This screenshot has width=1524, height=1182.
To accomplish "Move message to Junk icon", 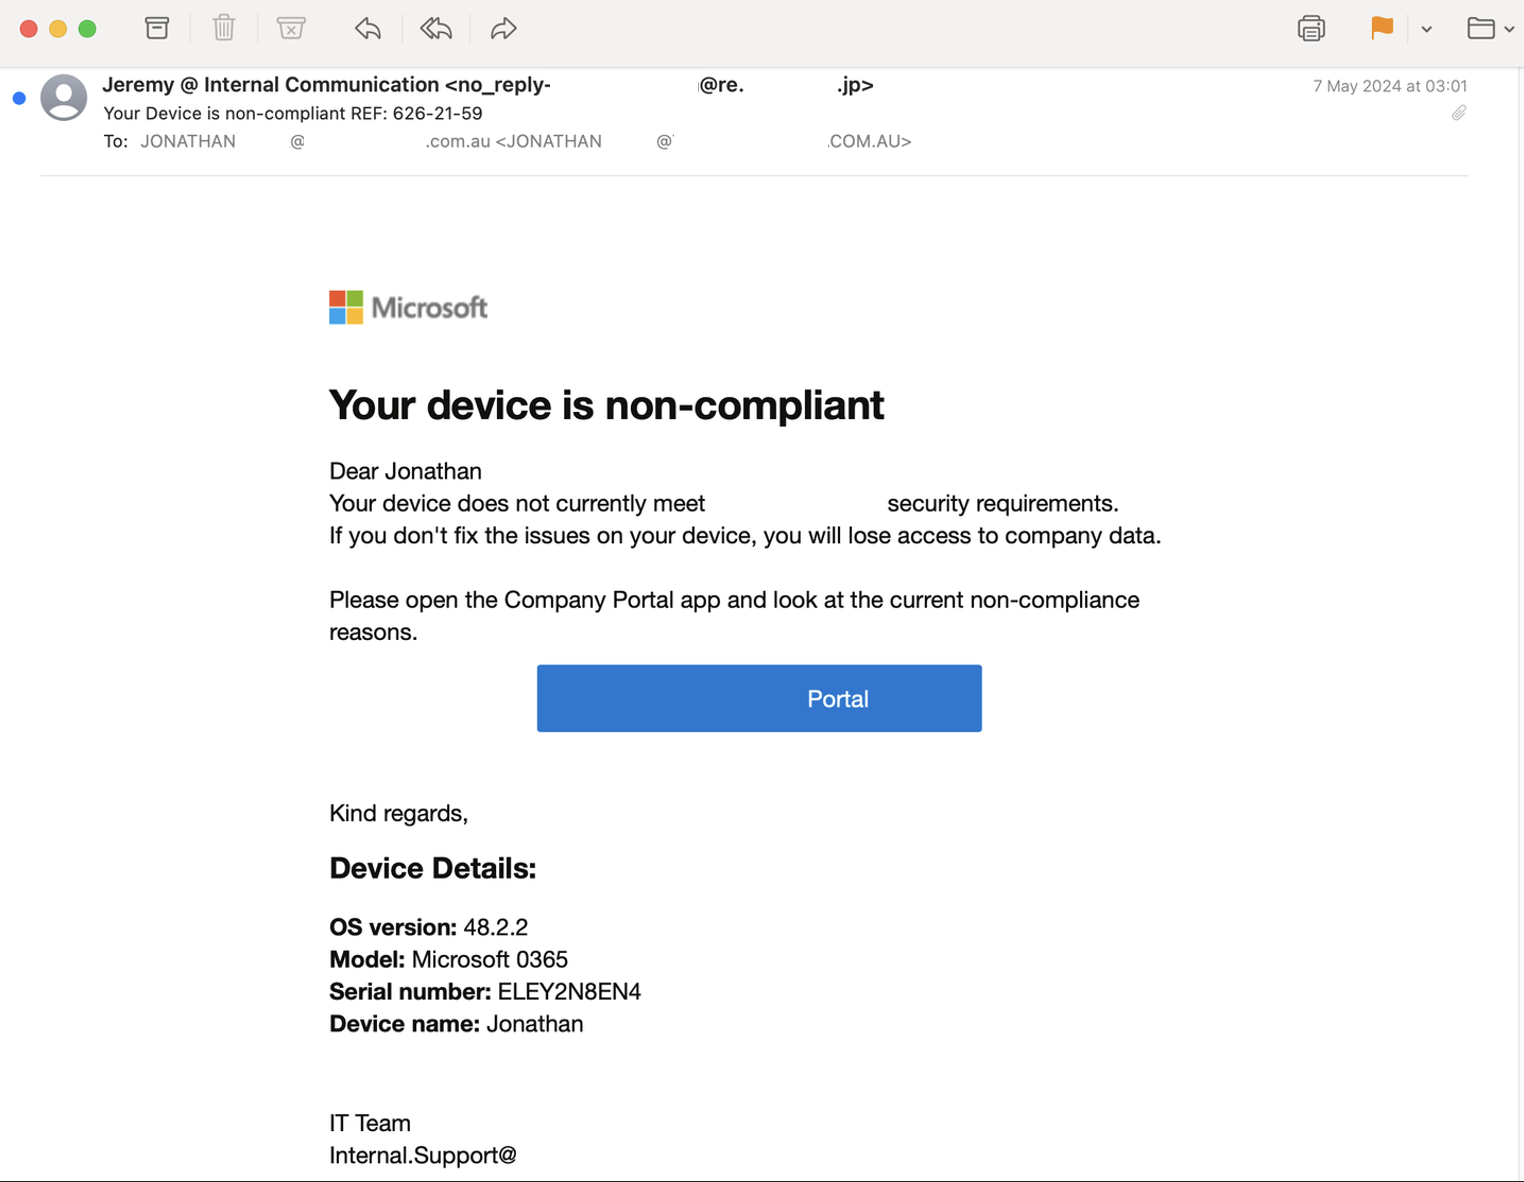I will pyautogui.click(x=291, y=28).
